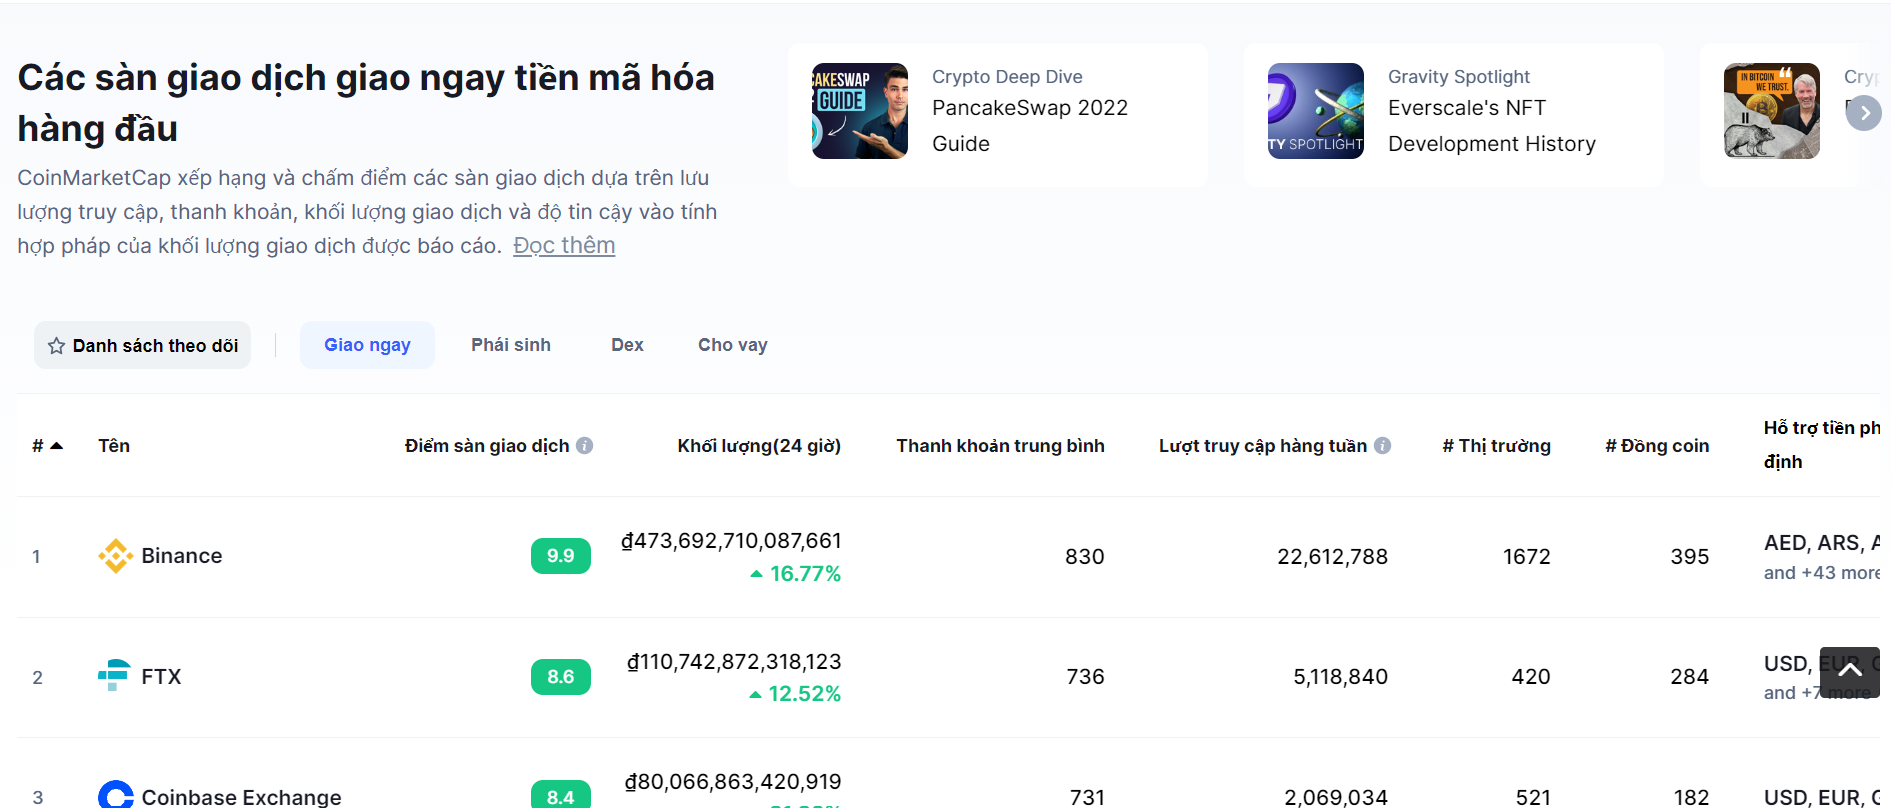
Task: Sort the table by the # rank column
Action: [x=47, y=446]
